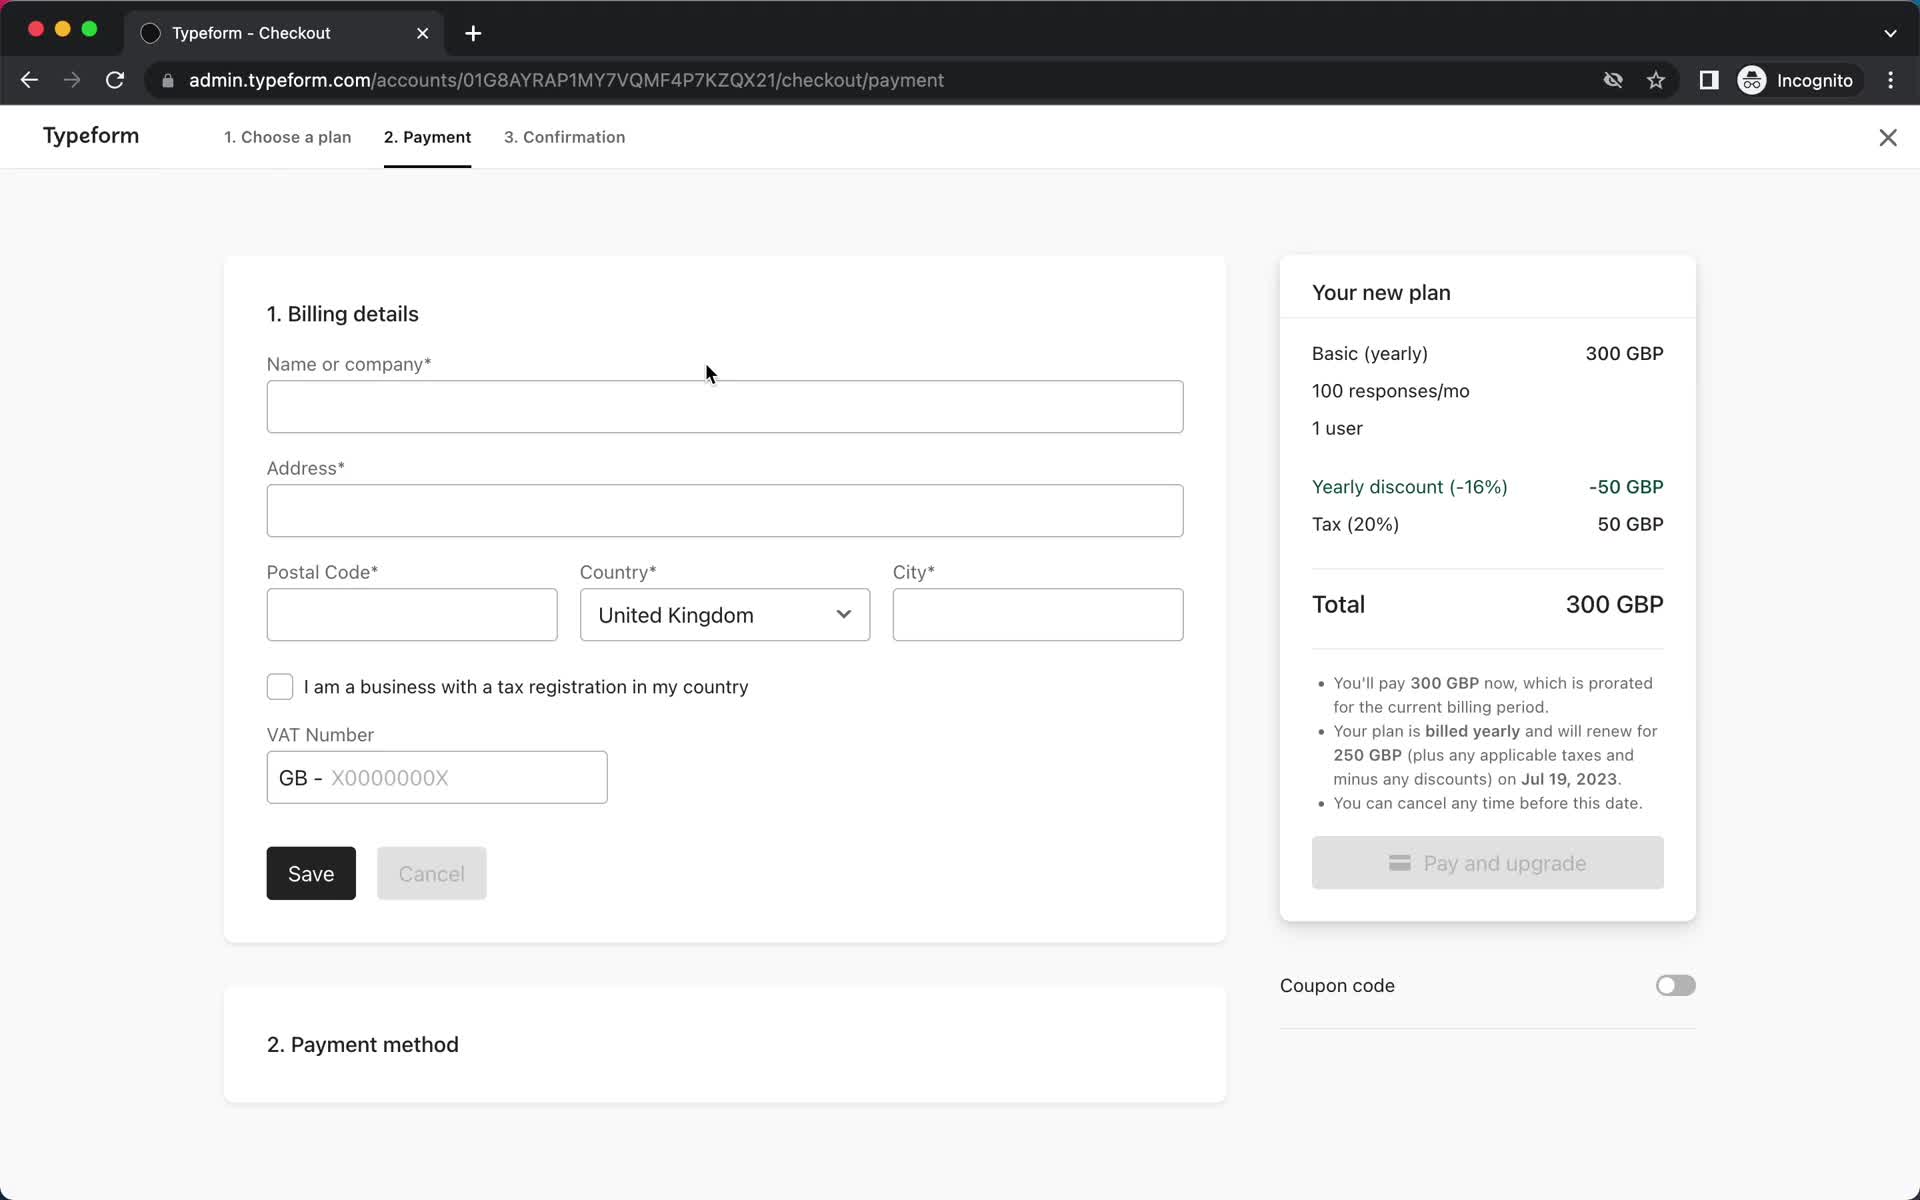The image size is (1920, 1200).
Task: Click the Name or company input field
Action: coord(724,406)
